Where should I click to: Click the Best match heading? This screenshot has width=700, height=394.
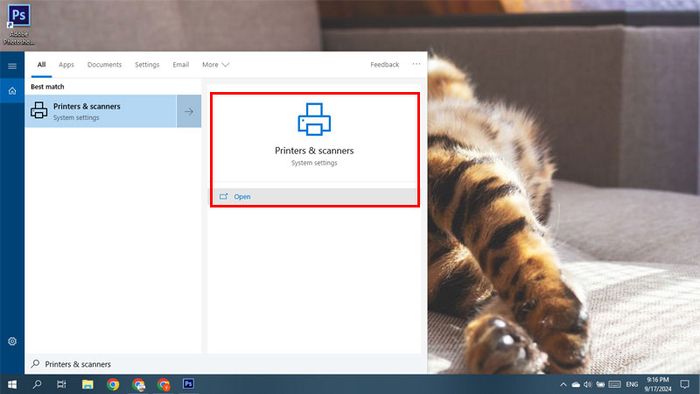[47, 87]
